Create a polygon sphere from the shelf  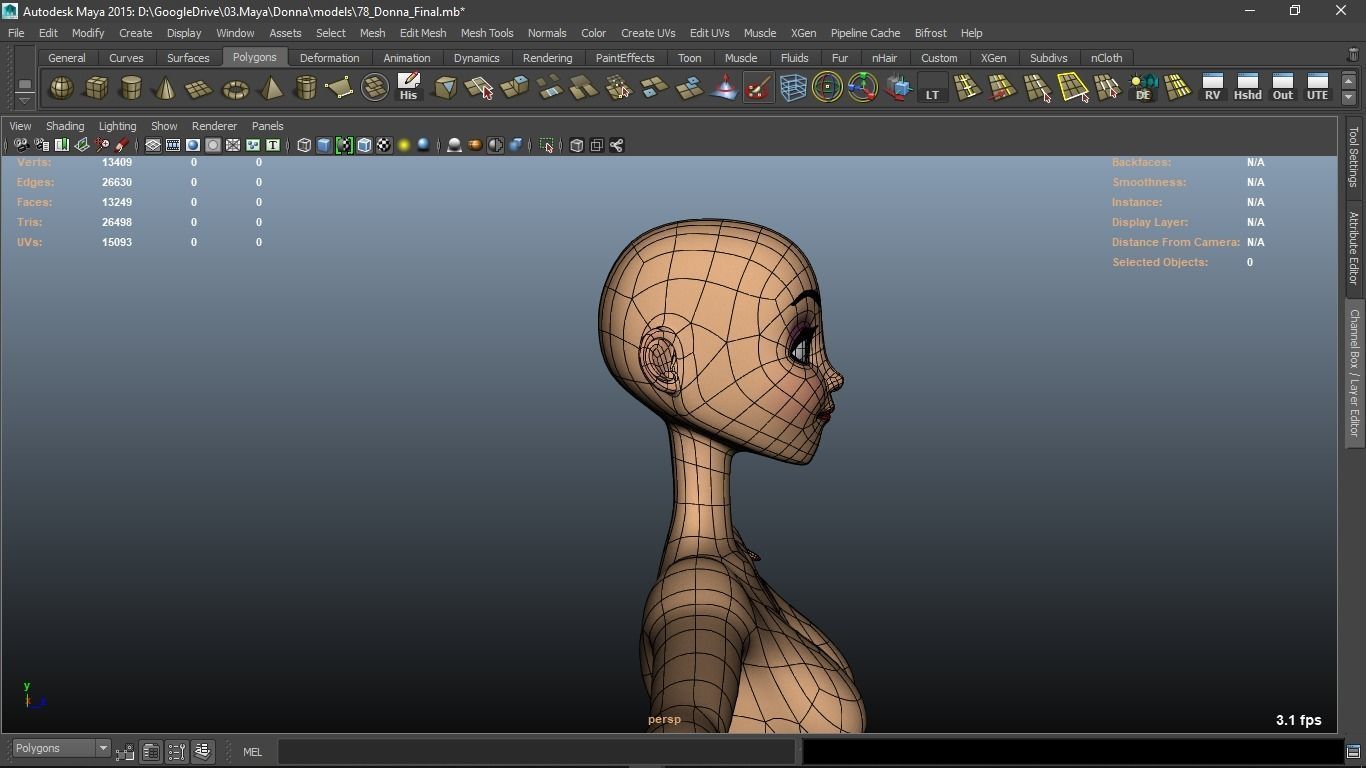point(61,88)
